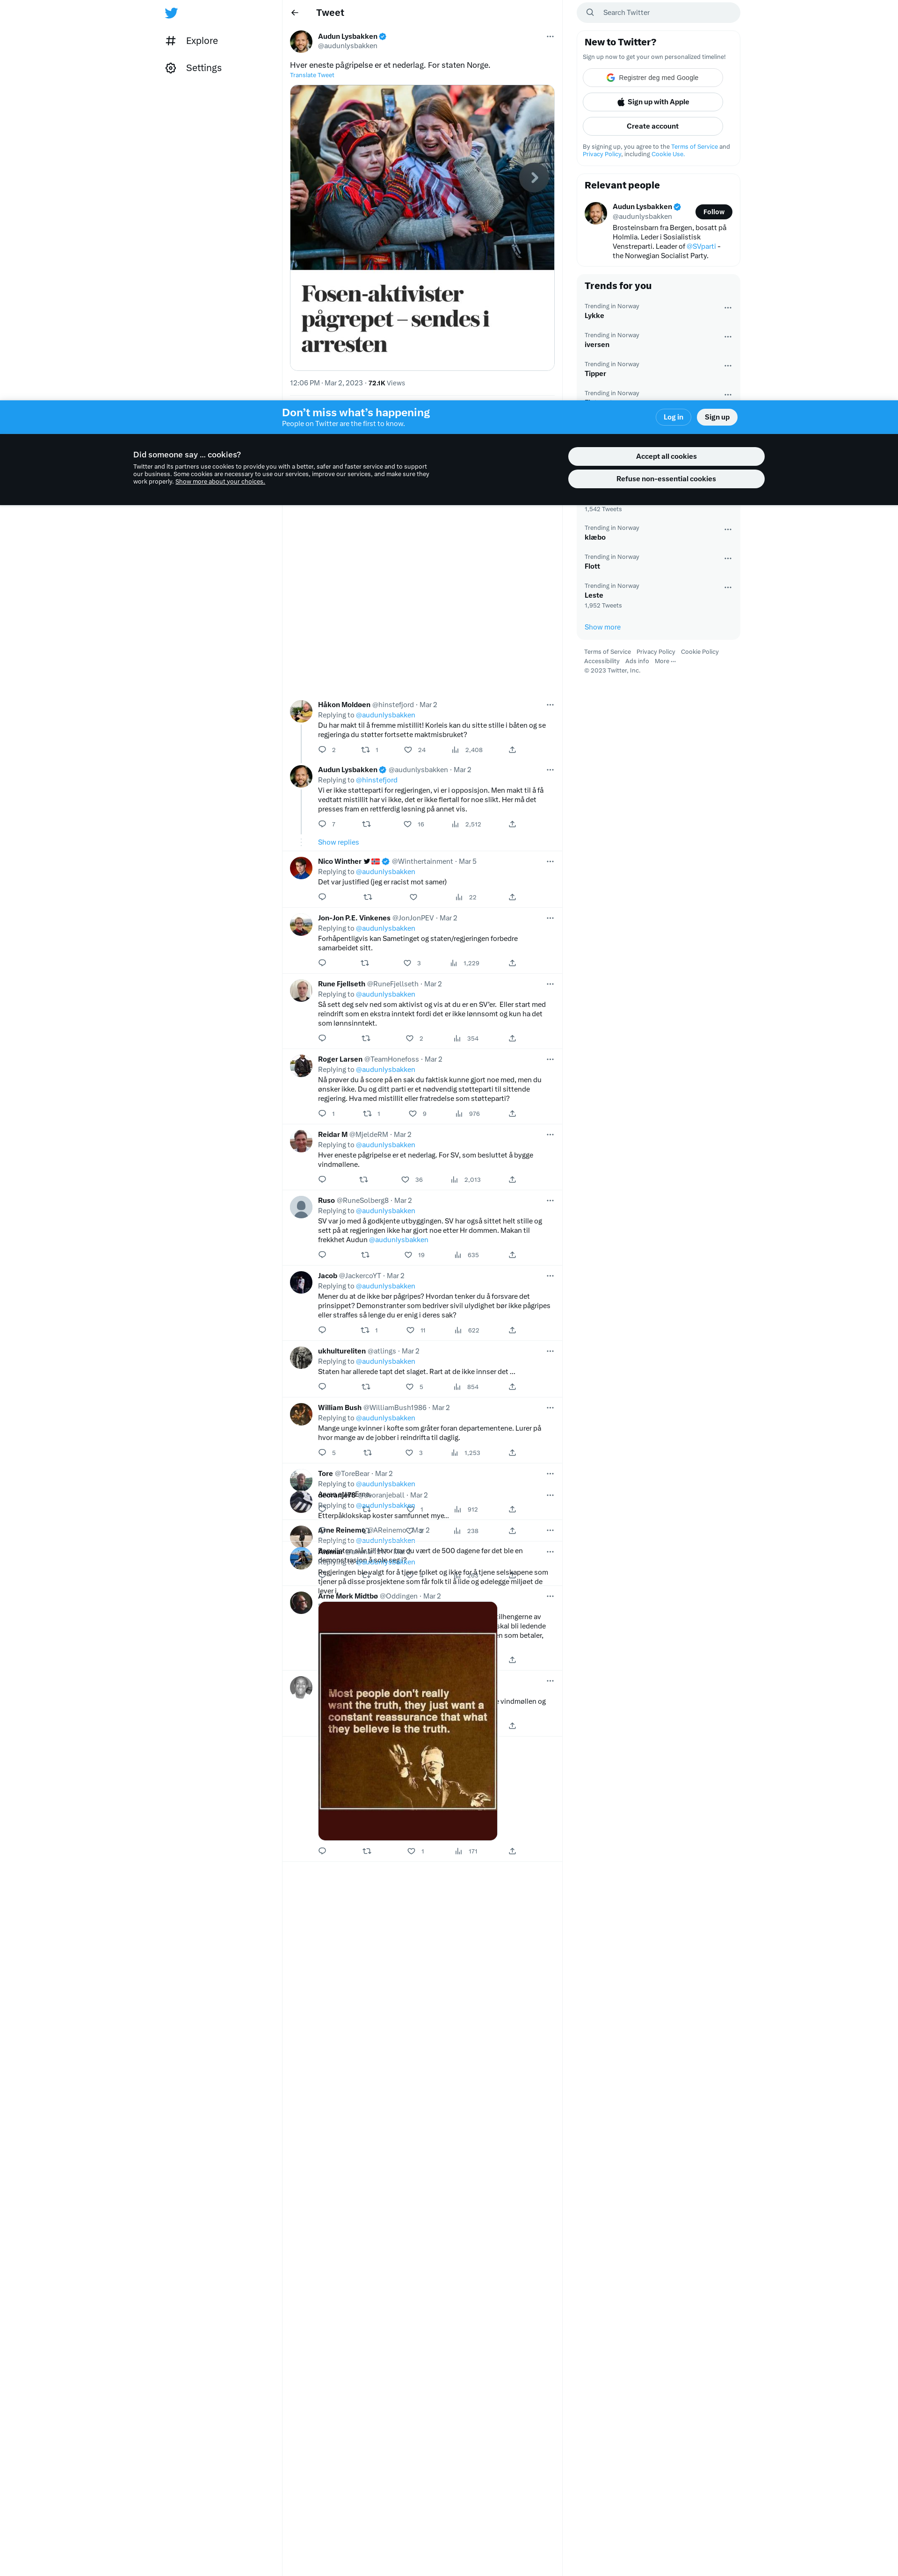This screenshot has height=2576, width=898.
Task: Accept all cookies
Action: coord(666,456)
